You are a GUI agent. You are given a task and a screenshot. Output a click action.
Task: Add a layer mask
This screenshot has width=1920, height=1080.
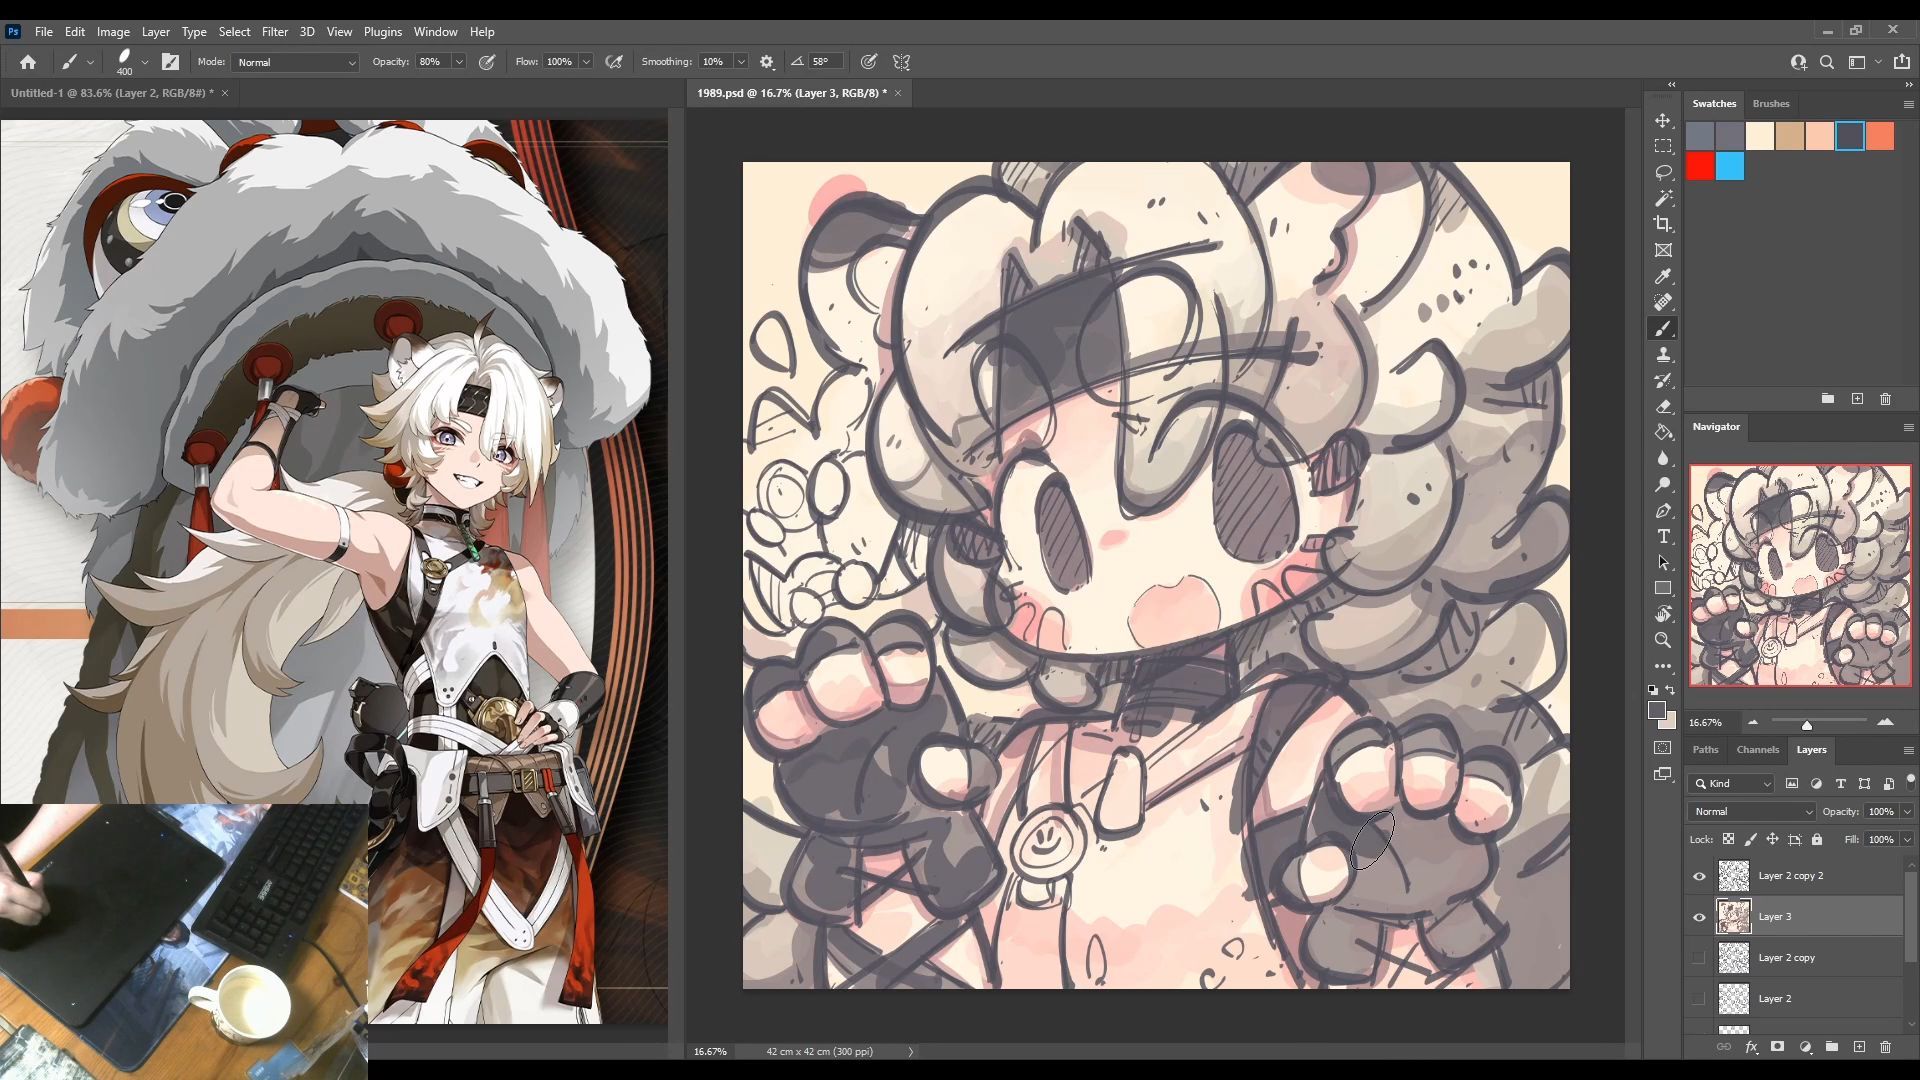click(1778, 1047)
